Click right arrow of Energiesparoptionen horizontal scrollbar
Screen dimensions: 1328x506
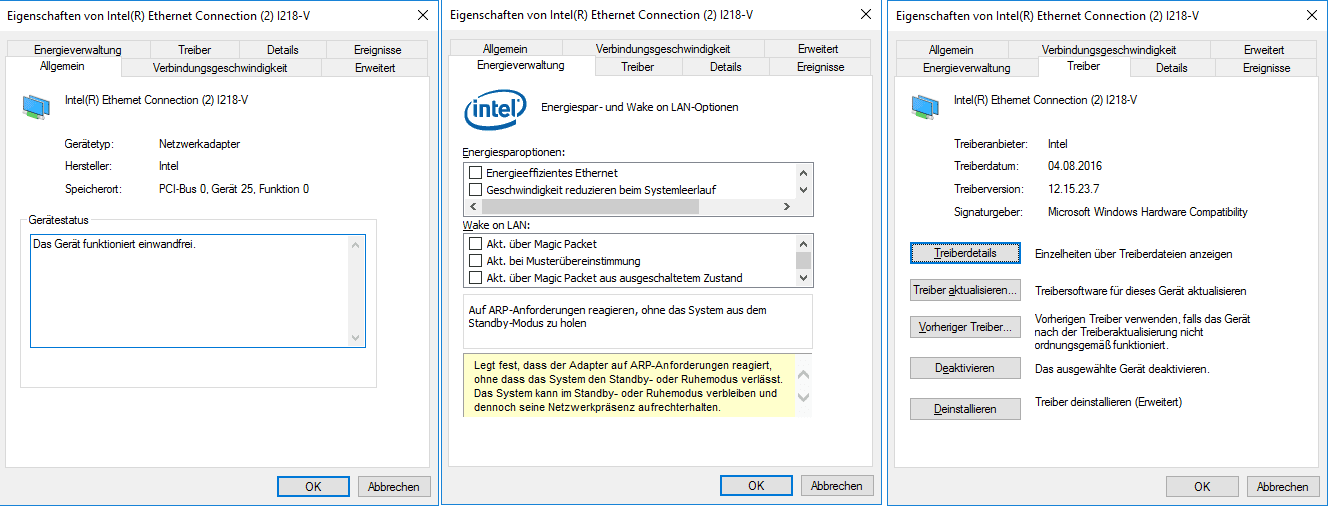(786, 207)
